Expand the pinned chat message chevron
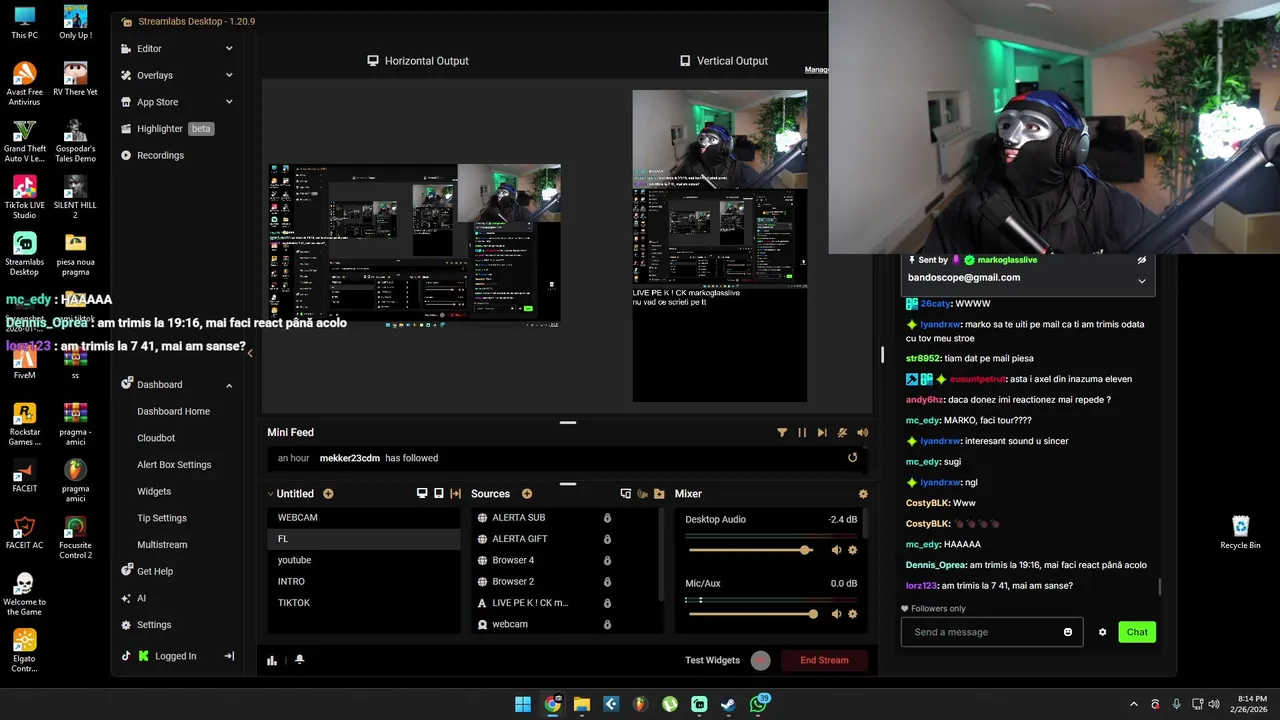The width and height of the screenshot is (1280, 720). coord(1142,281)
